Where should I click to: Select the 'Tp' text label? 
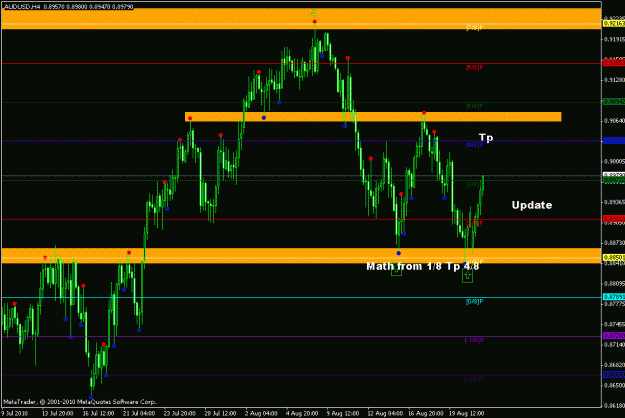pos(486,138)
